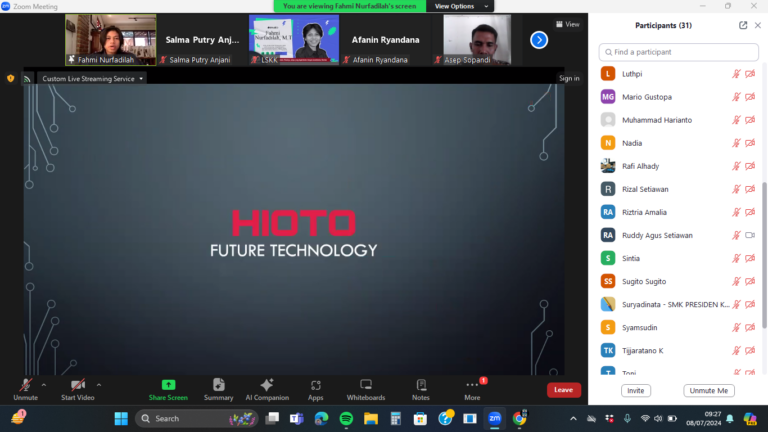Open the View layout options
The image size is (768, 432).
point(568,24)
